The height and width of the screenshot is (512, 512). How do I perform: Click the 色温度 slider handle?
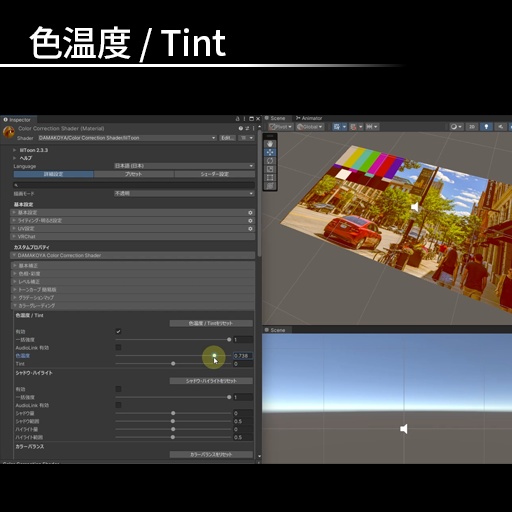[x=214, y=356]
